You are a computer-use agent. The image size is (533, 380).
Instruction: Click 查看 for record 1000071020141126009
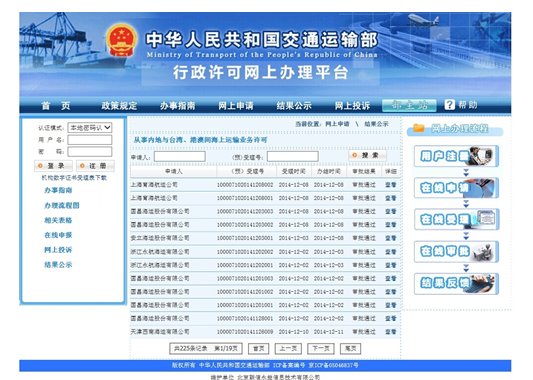(x=391, y=332)
